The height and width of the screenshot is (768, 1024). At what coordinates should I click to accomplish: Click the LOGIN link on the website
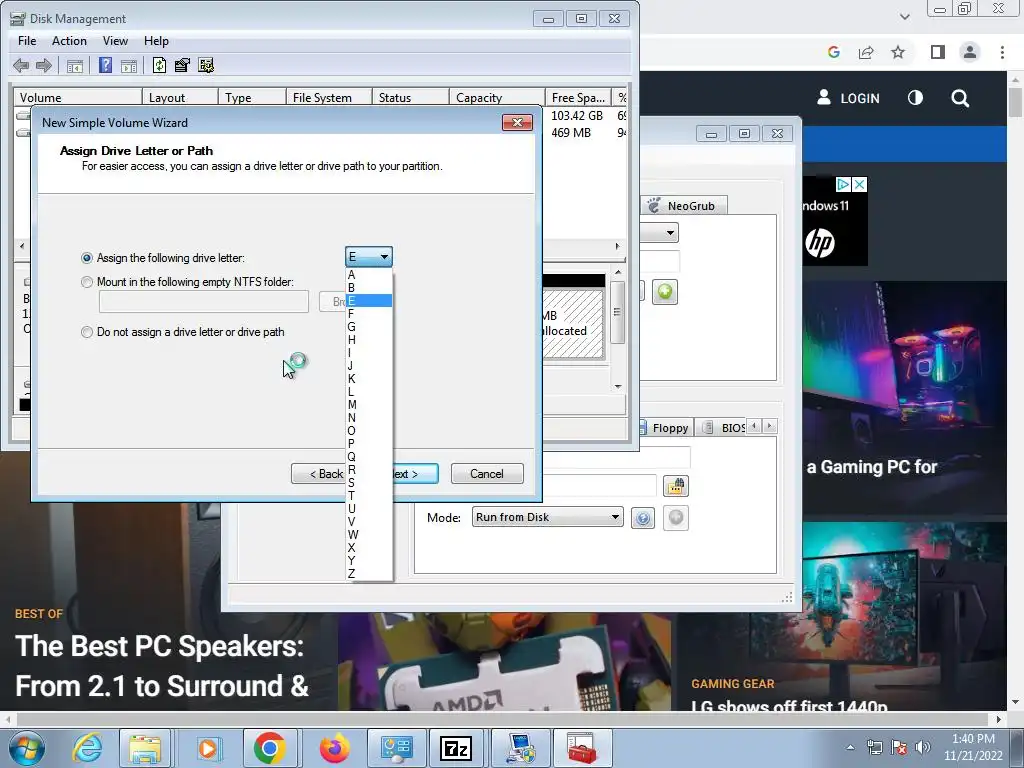pyautogui.click(x=848, y=98)
